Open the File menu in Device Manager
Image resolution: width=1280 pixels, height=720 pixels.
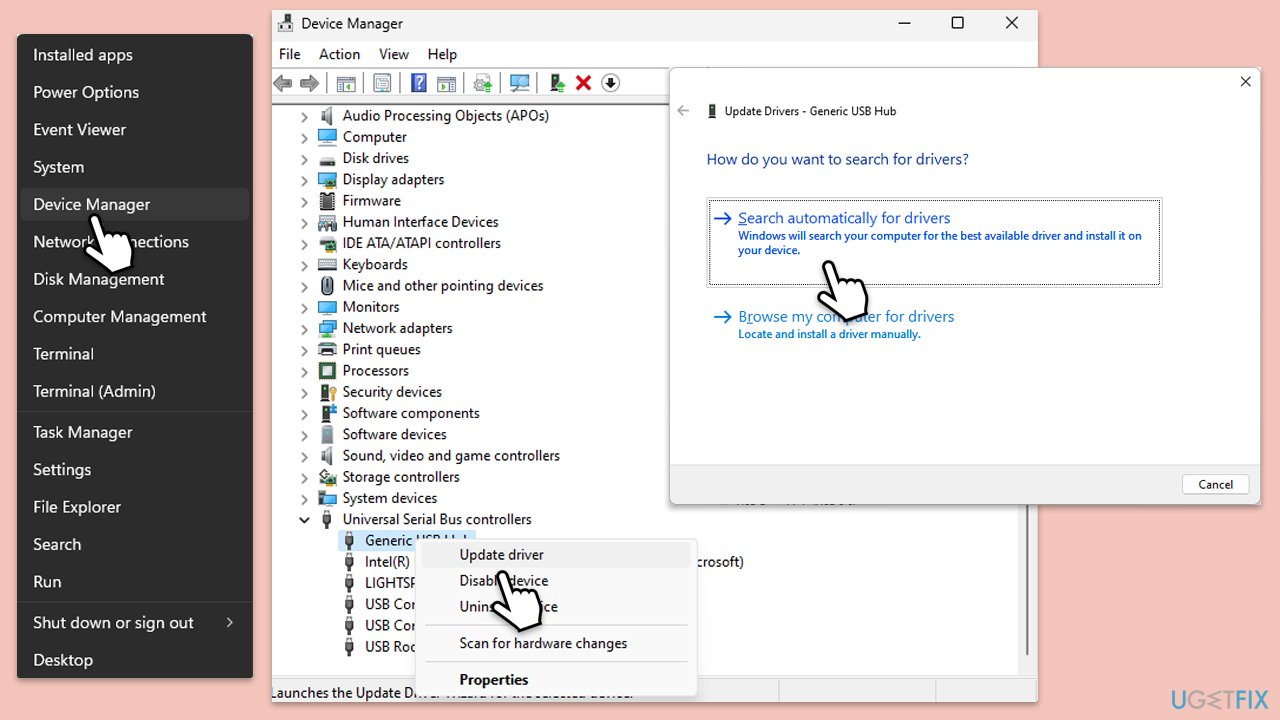pyautogui.click(x=290, y=54)
